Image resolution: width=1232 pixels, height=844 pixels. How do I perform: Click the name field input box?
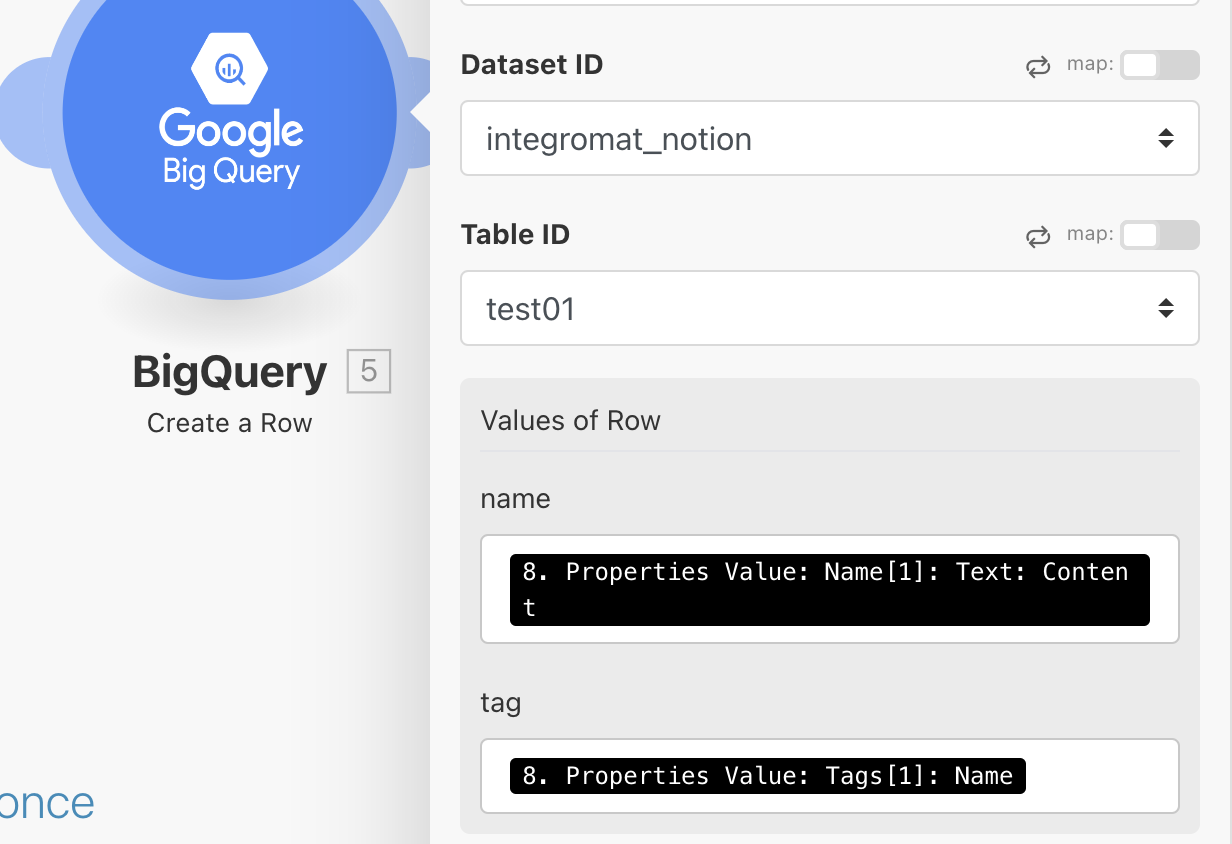(x=829, y=589)
